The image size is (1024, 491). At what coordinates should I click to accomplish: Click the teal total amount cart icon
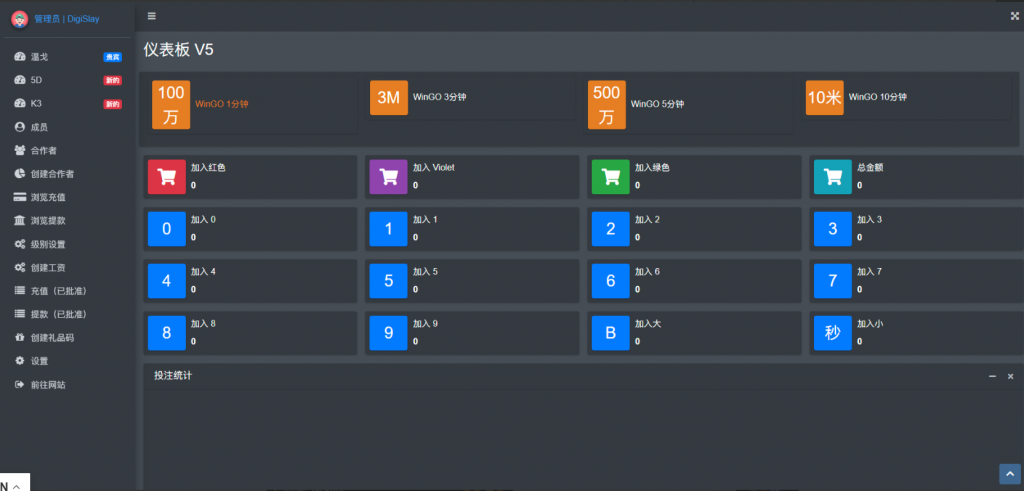click(832, 176)
